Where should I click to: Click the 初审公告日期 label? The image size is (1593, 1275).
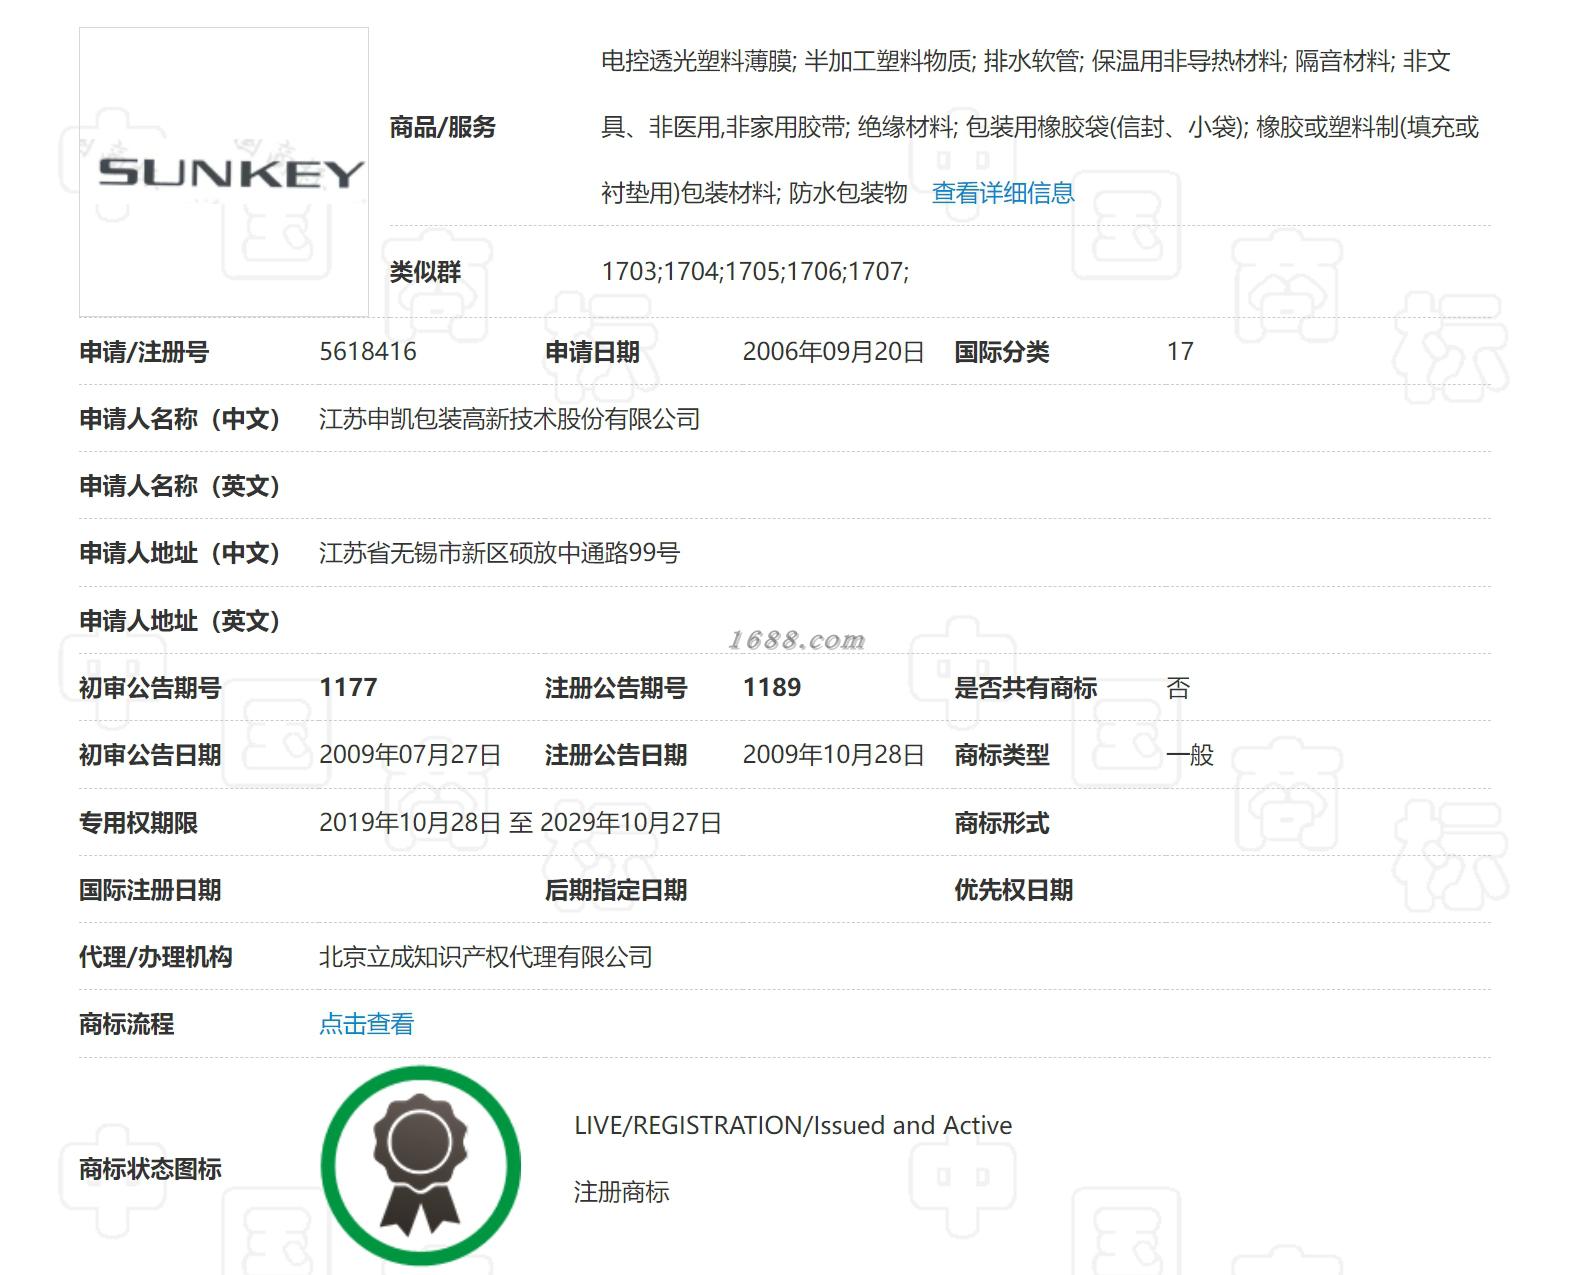pos(150,755)
